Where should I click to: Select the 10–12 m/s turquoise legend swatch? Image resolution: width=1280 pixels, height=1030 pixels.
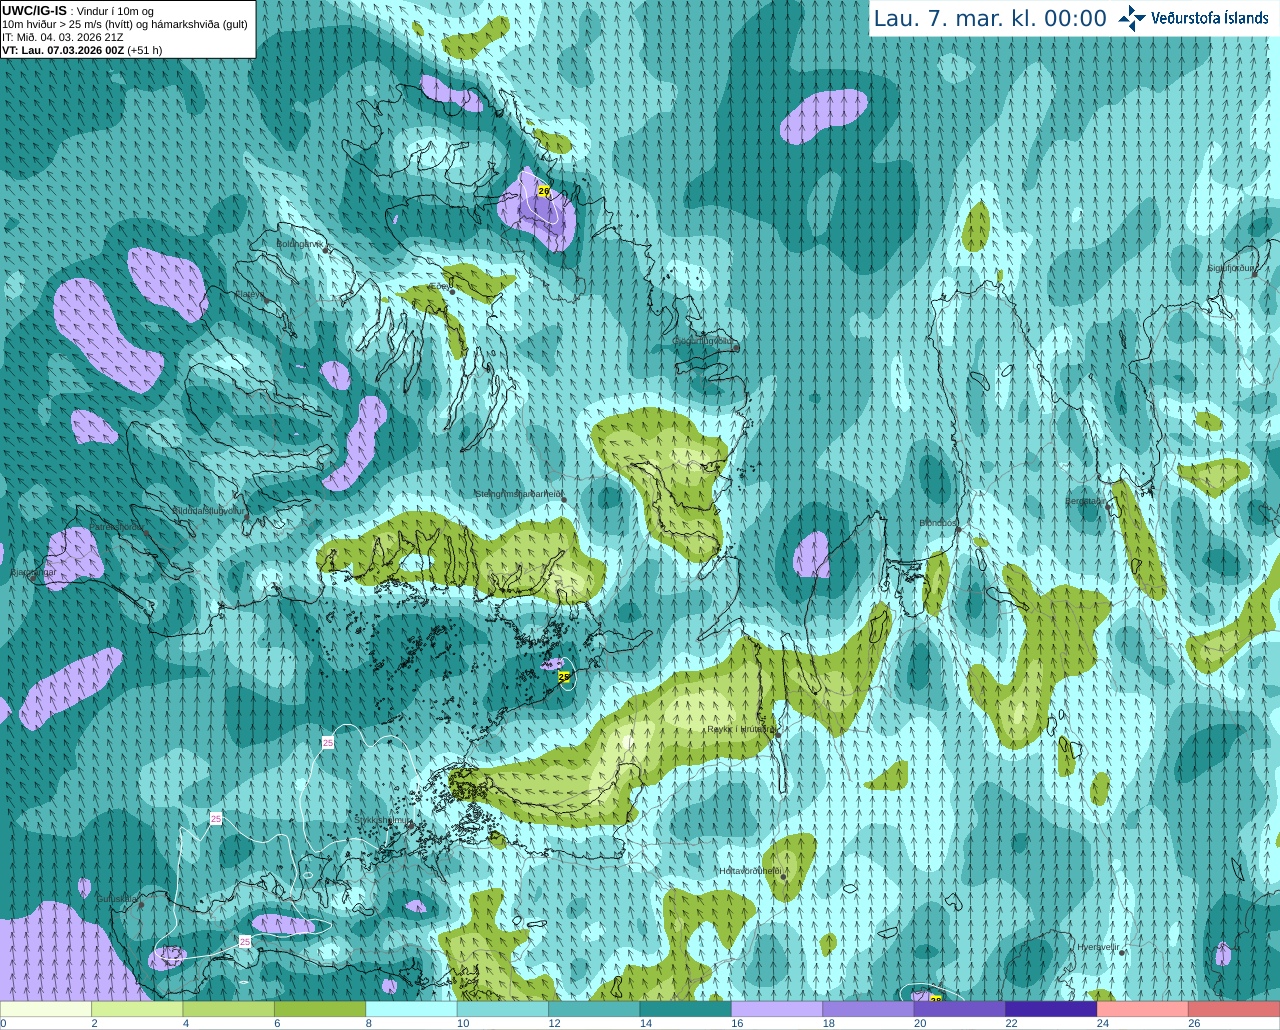503,1009
